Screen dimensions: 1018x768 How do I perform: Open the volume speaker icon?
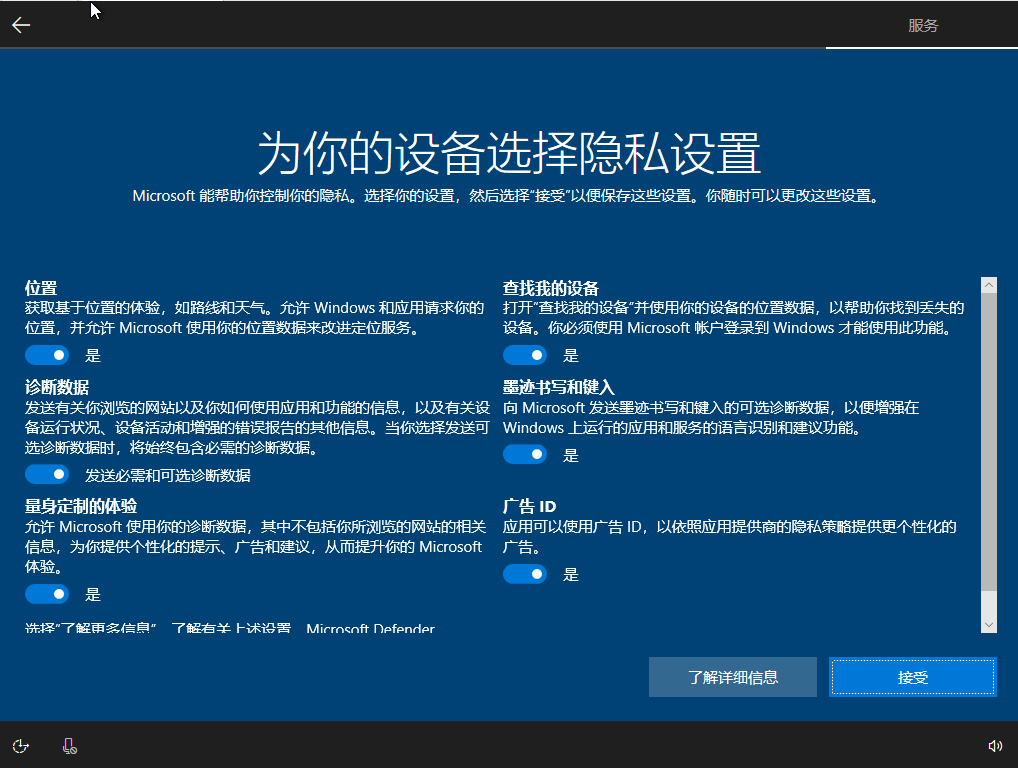[995, 746]
